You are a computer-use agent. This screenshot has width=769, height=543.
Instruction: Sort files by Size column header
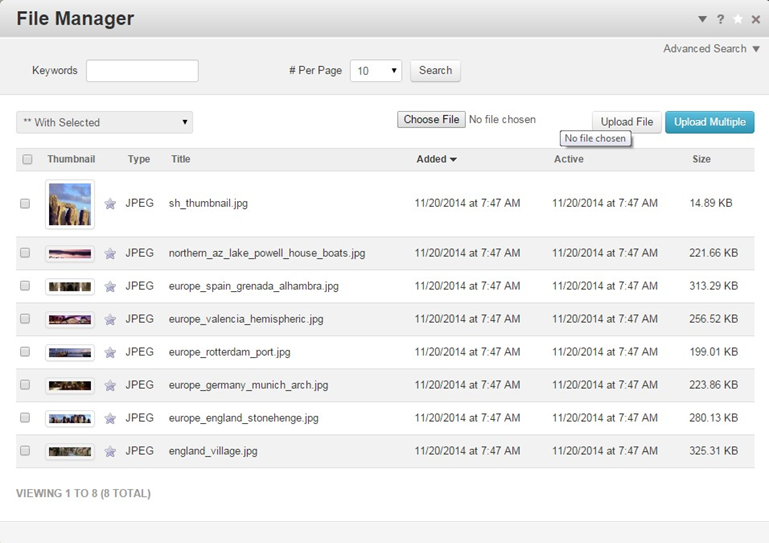701,159
